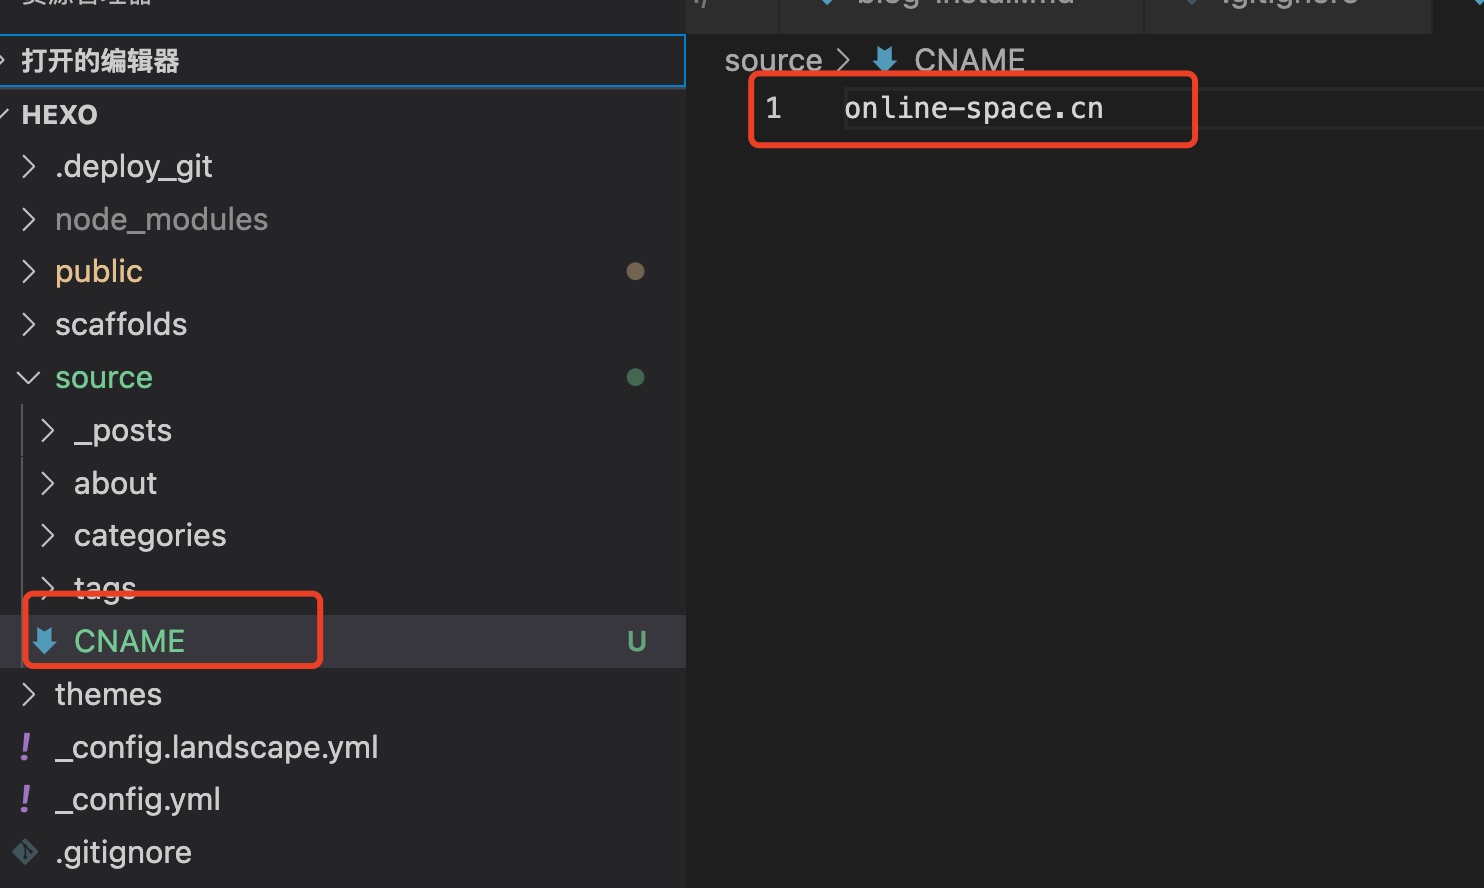Click the modified dot beside public folder

635,271
